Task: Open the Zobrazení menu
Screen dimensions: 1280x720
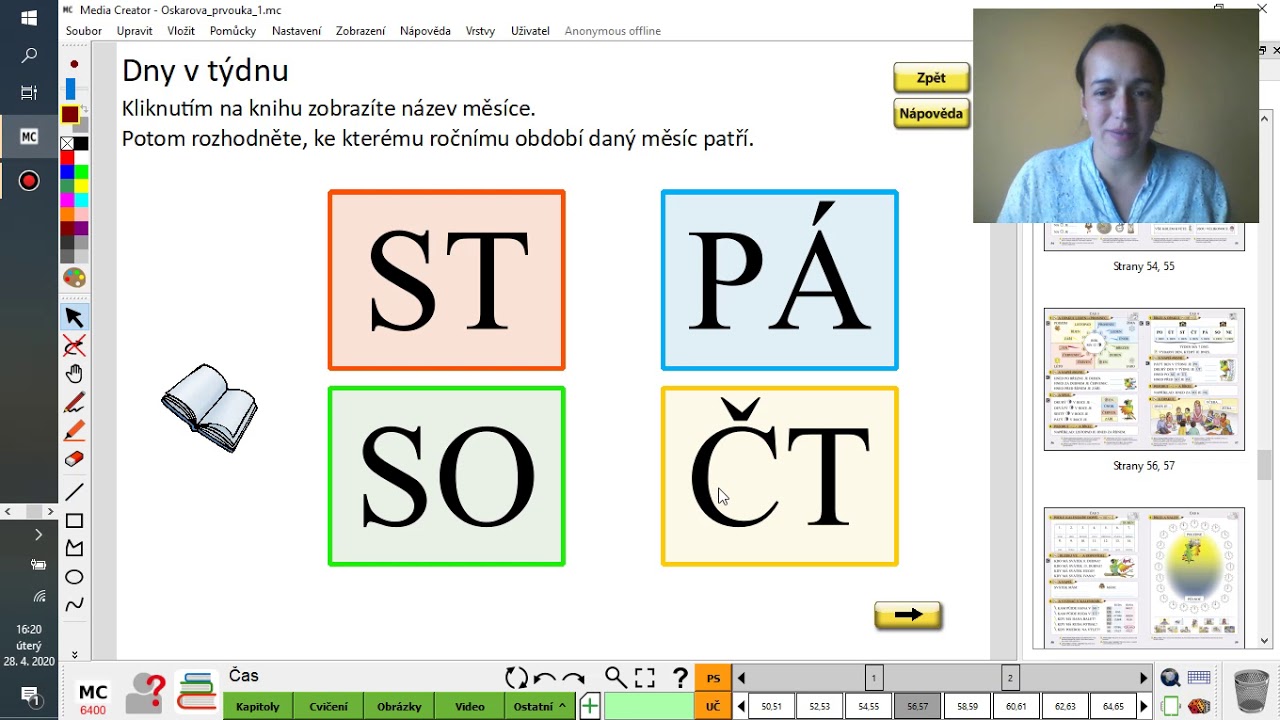Action: pos(360,31)
